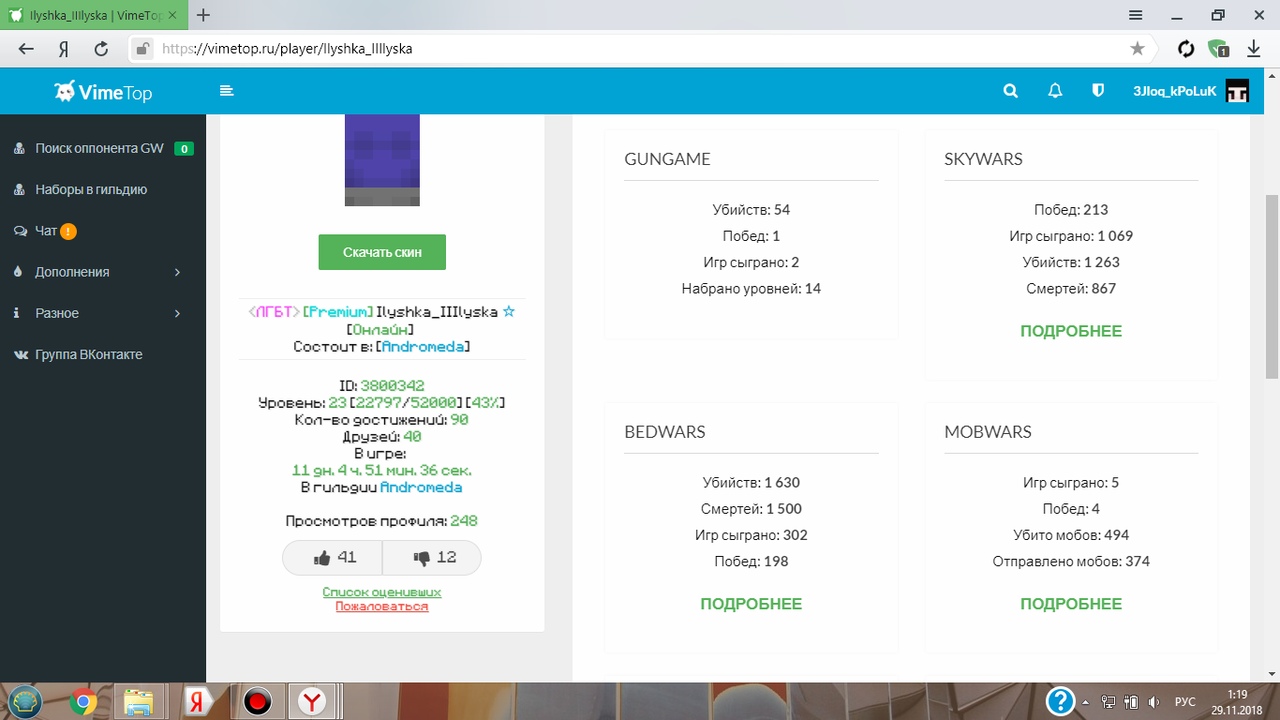Open notifications bell icon
The width and height of the screenshot is (1280, 720).
tap(1054, 91)
